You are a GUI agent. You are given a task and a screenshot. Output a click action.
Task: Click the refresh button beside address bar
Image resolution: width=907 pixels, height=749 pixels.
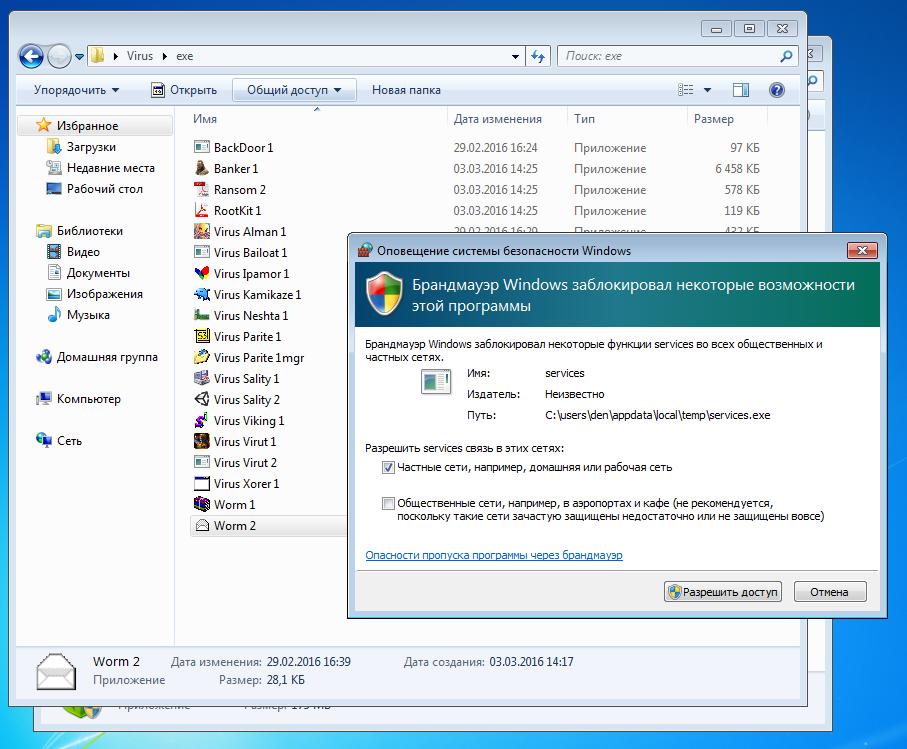coord(538,56)
